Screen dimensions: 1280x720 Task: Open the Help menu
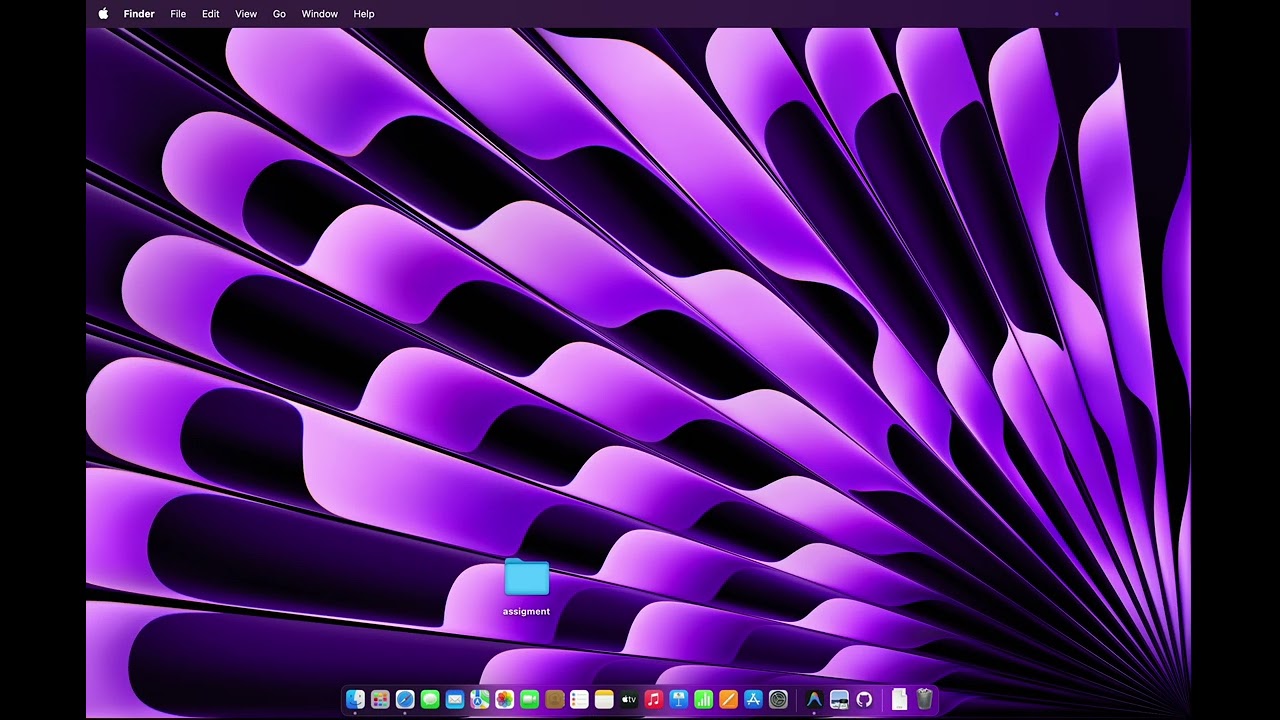(364, 14)
